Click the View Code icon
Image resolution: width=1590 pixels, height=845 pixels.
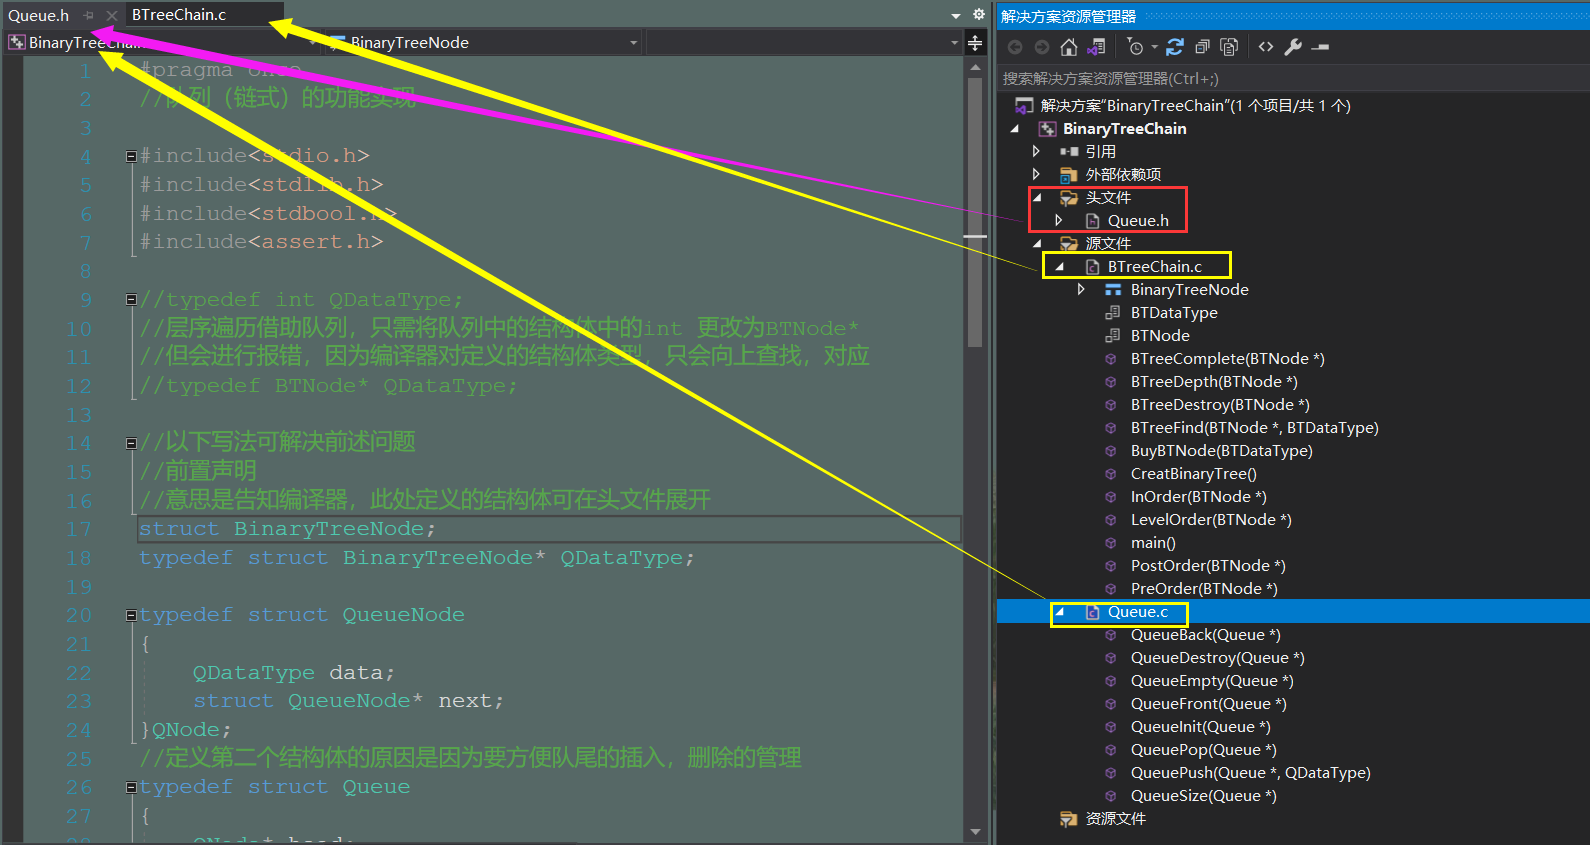tap(1266, 47)
